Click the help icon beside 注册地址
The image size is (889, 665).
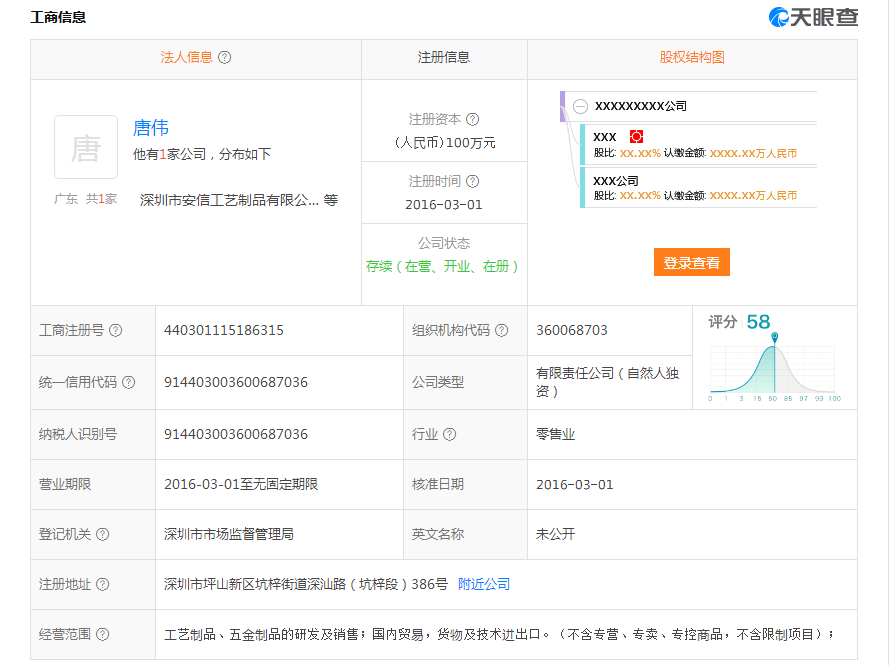[x=103, y=584]
